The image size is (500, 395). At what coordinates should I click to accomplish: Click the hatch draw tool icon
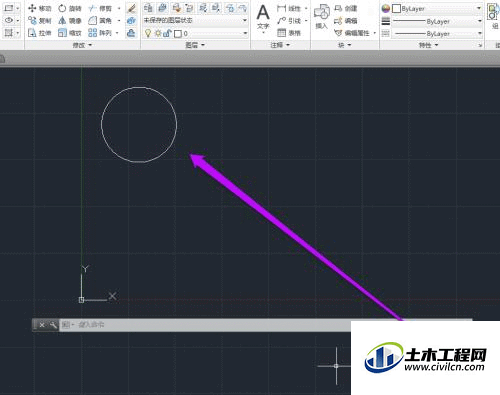(8, 33)
